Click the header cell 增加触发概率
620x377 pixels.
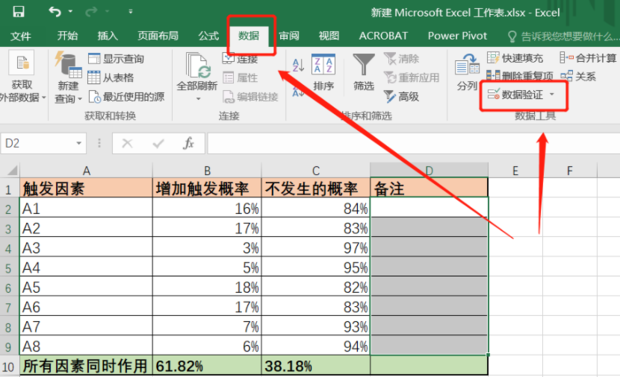tap(207, 188)
